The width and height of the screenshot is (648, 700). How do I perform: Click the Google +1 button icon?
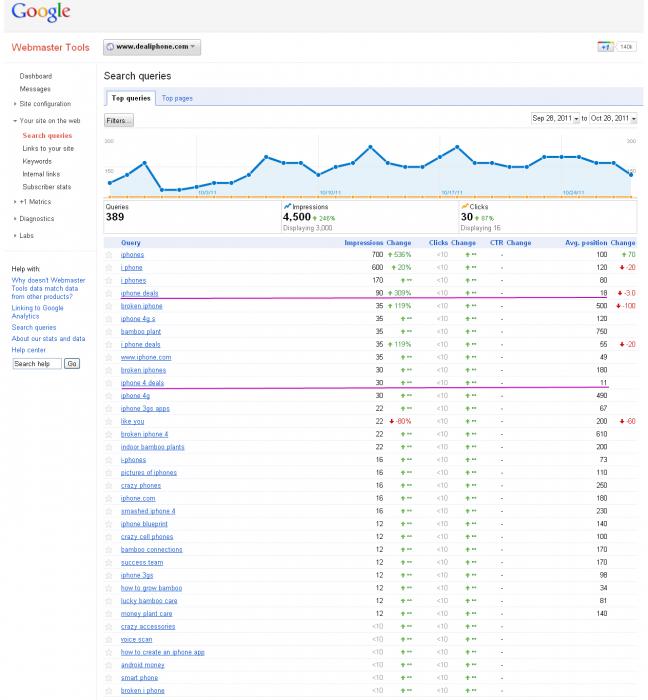pyautogui.click(x=605, y=46)
